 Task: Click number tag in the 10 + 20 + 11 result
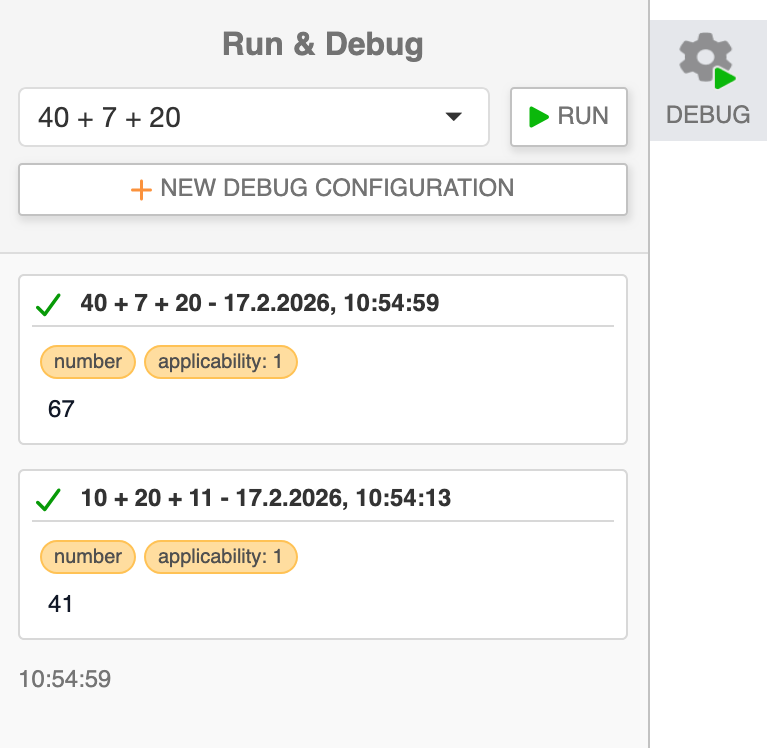point(88,557)
